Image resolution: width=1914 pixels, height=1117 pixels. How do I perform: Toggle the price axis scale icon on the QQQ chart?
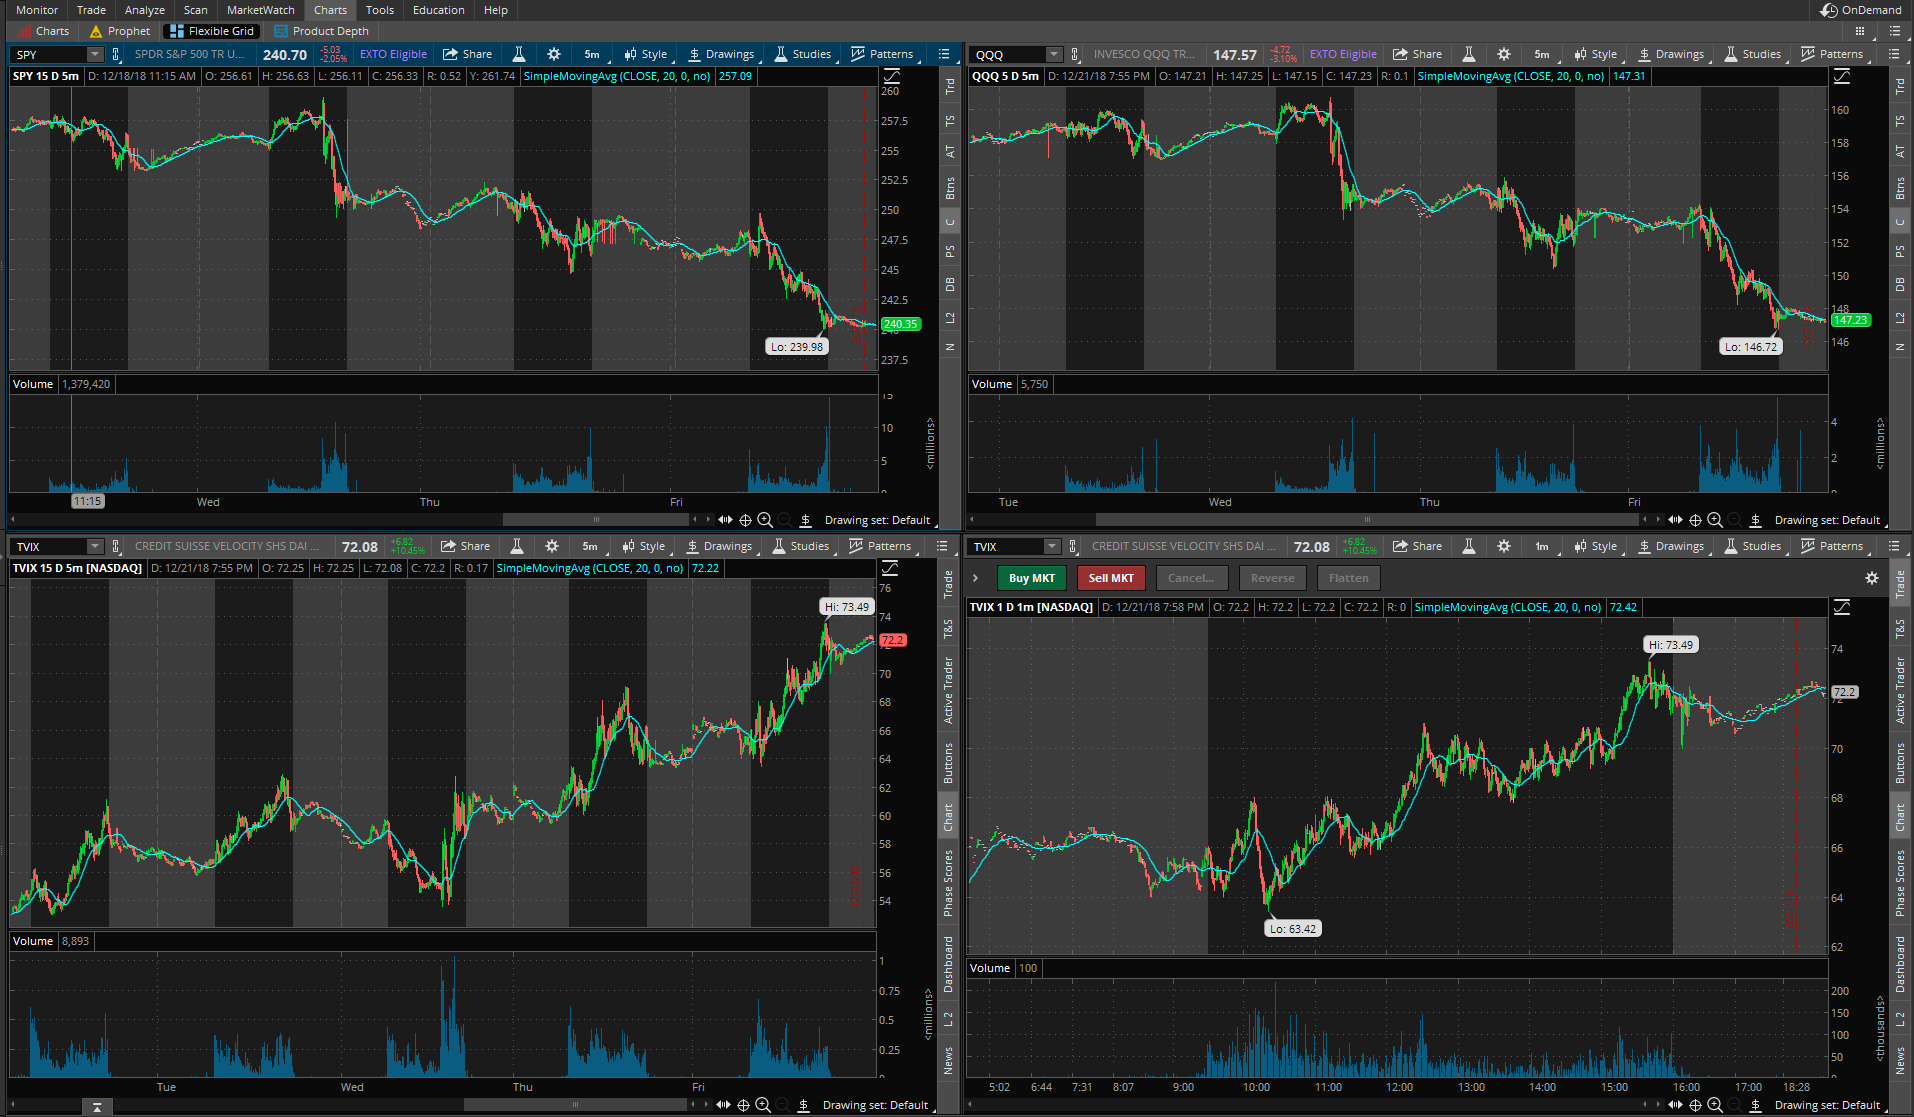click(1842, 76)
